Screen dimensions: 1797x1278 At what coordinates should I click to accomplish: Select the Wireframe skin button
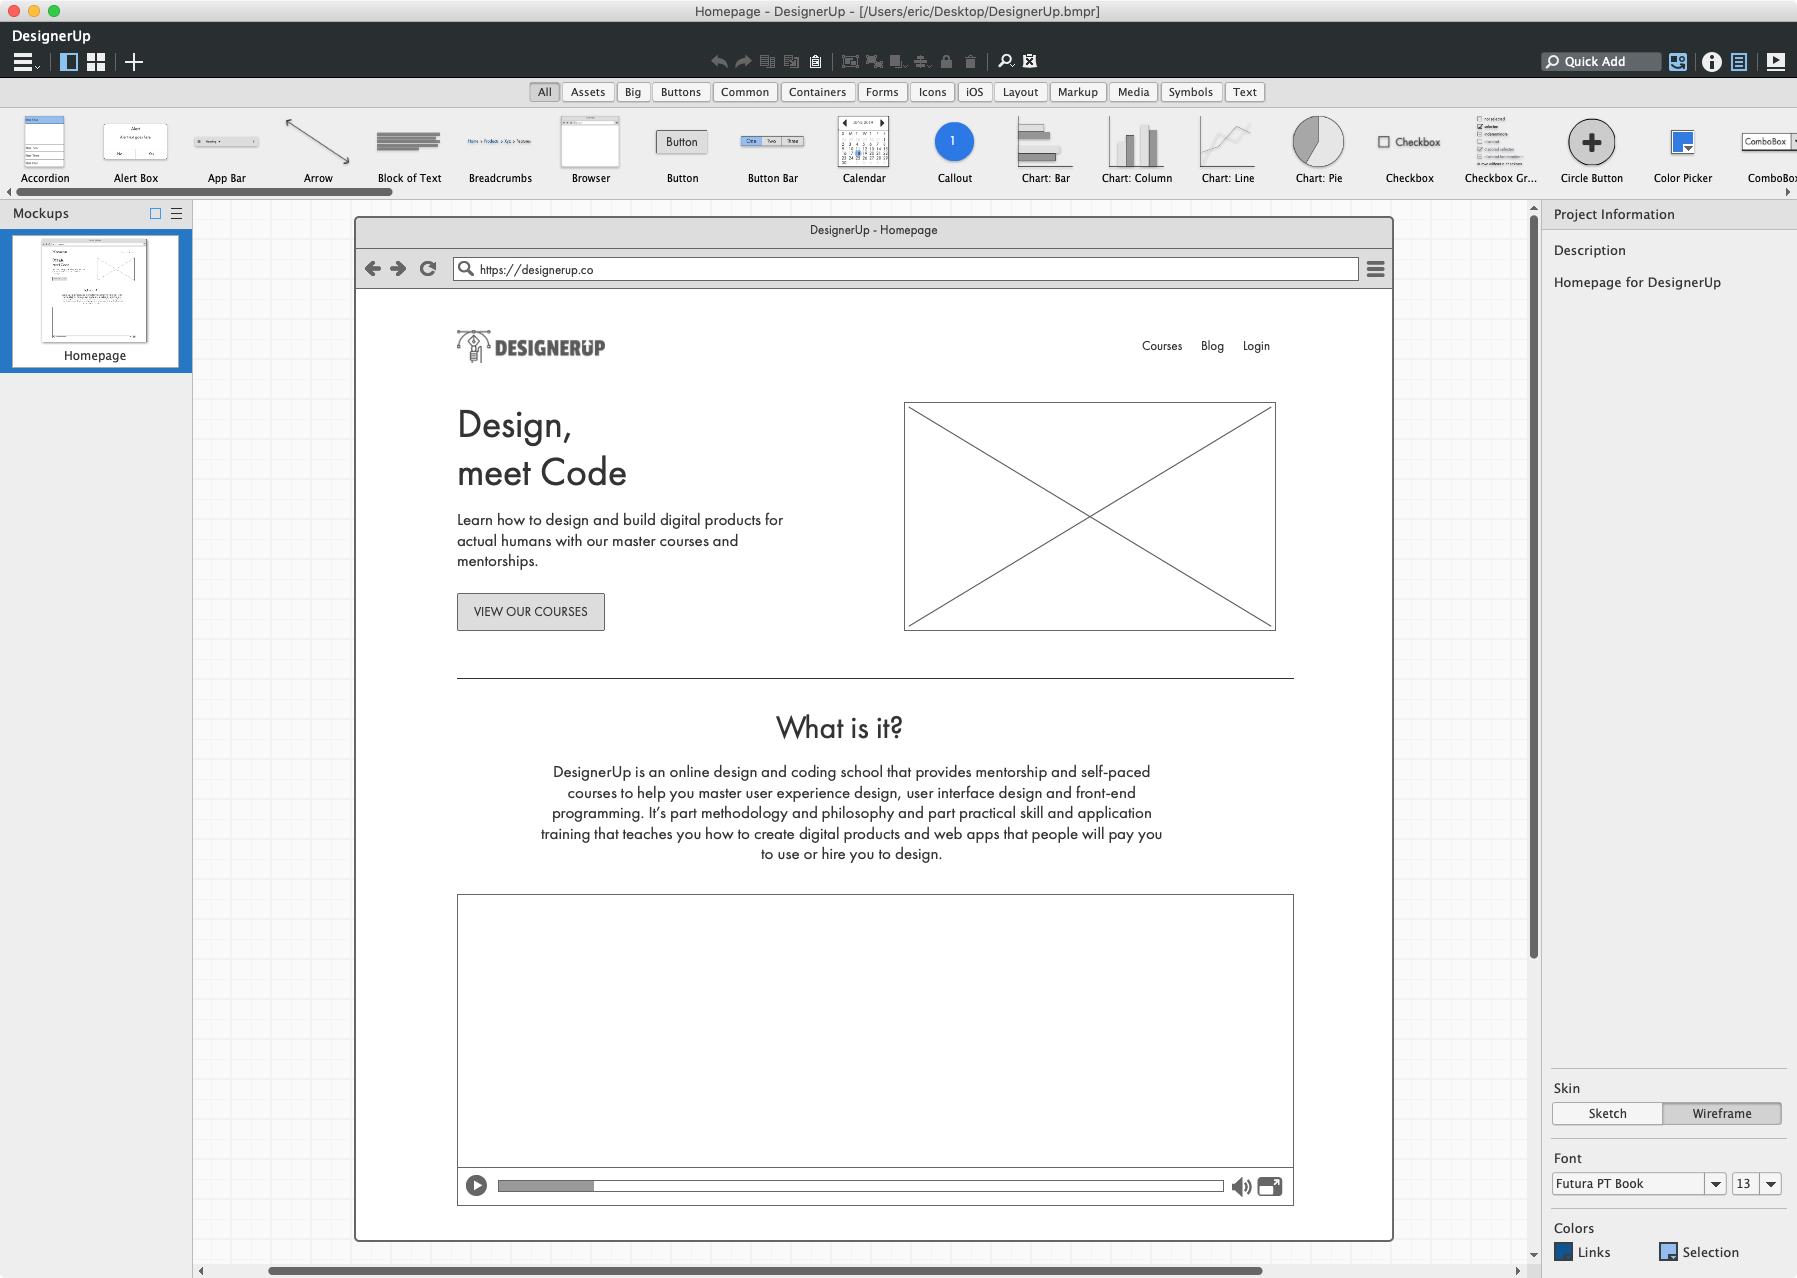click(x=1722, y=1114)
